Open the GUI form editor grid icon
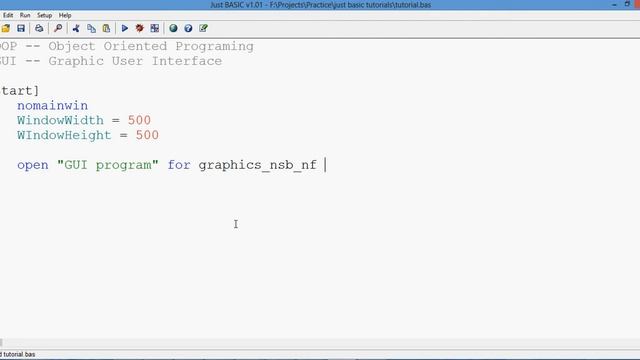640x360 pixels. [x=155, y=28]
